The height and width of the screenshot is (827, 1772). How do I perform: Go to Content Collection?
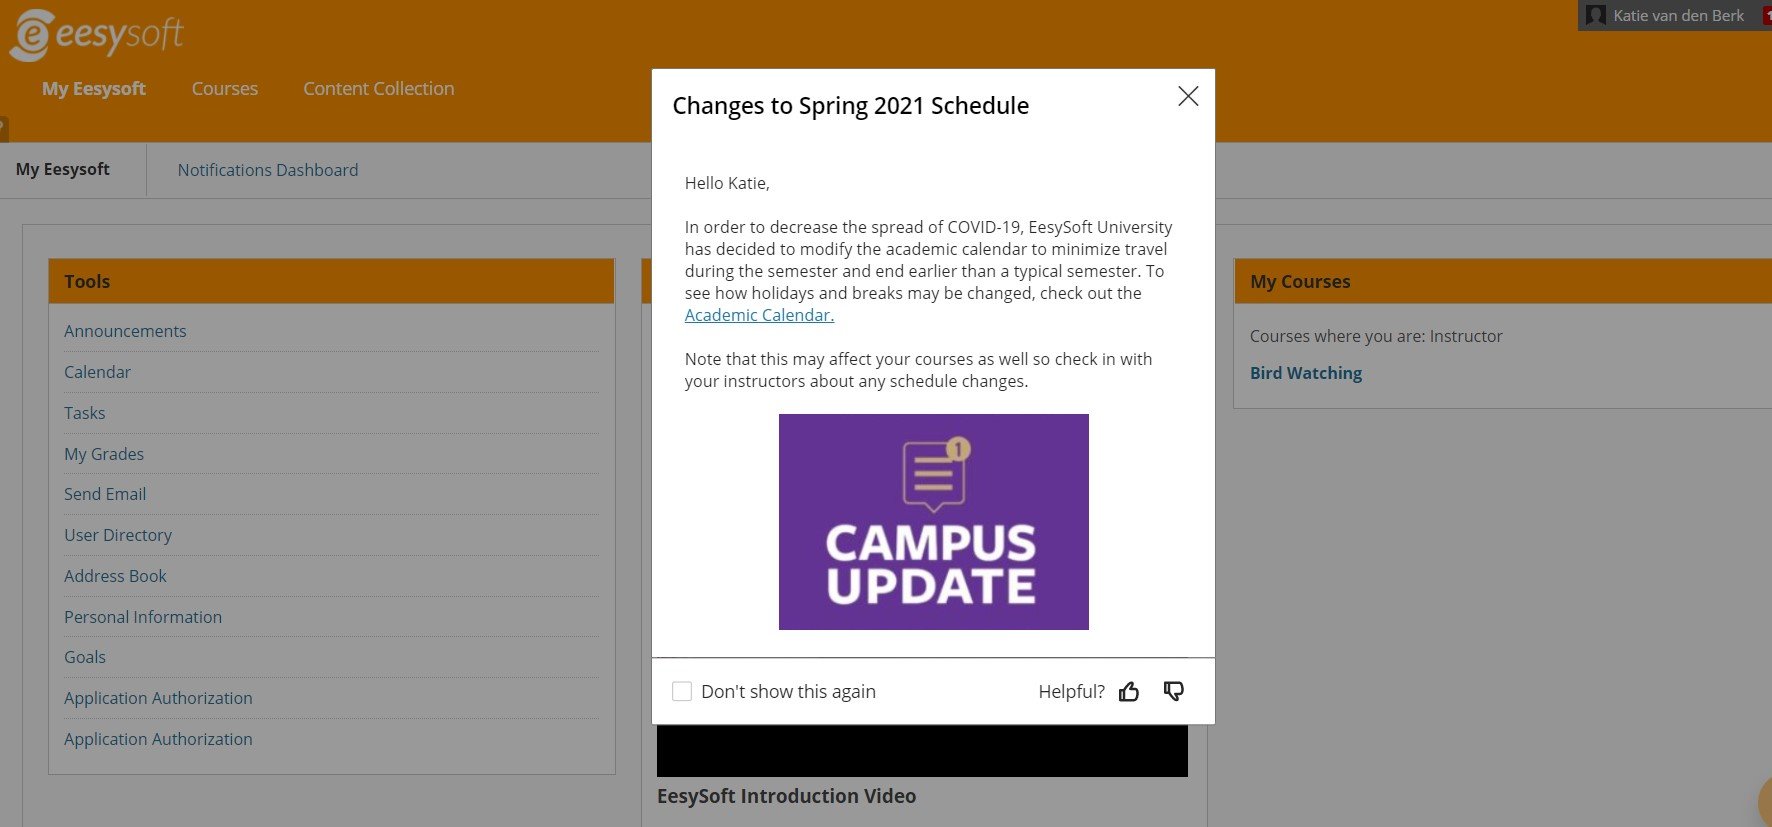378,88
